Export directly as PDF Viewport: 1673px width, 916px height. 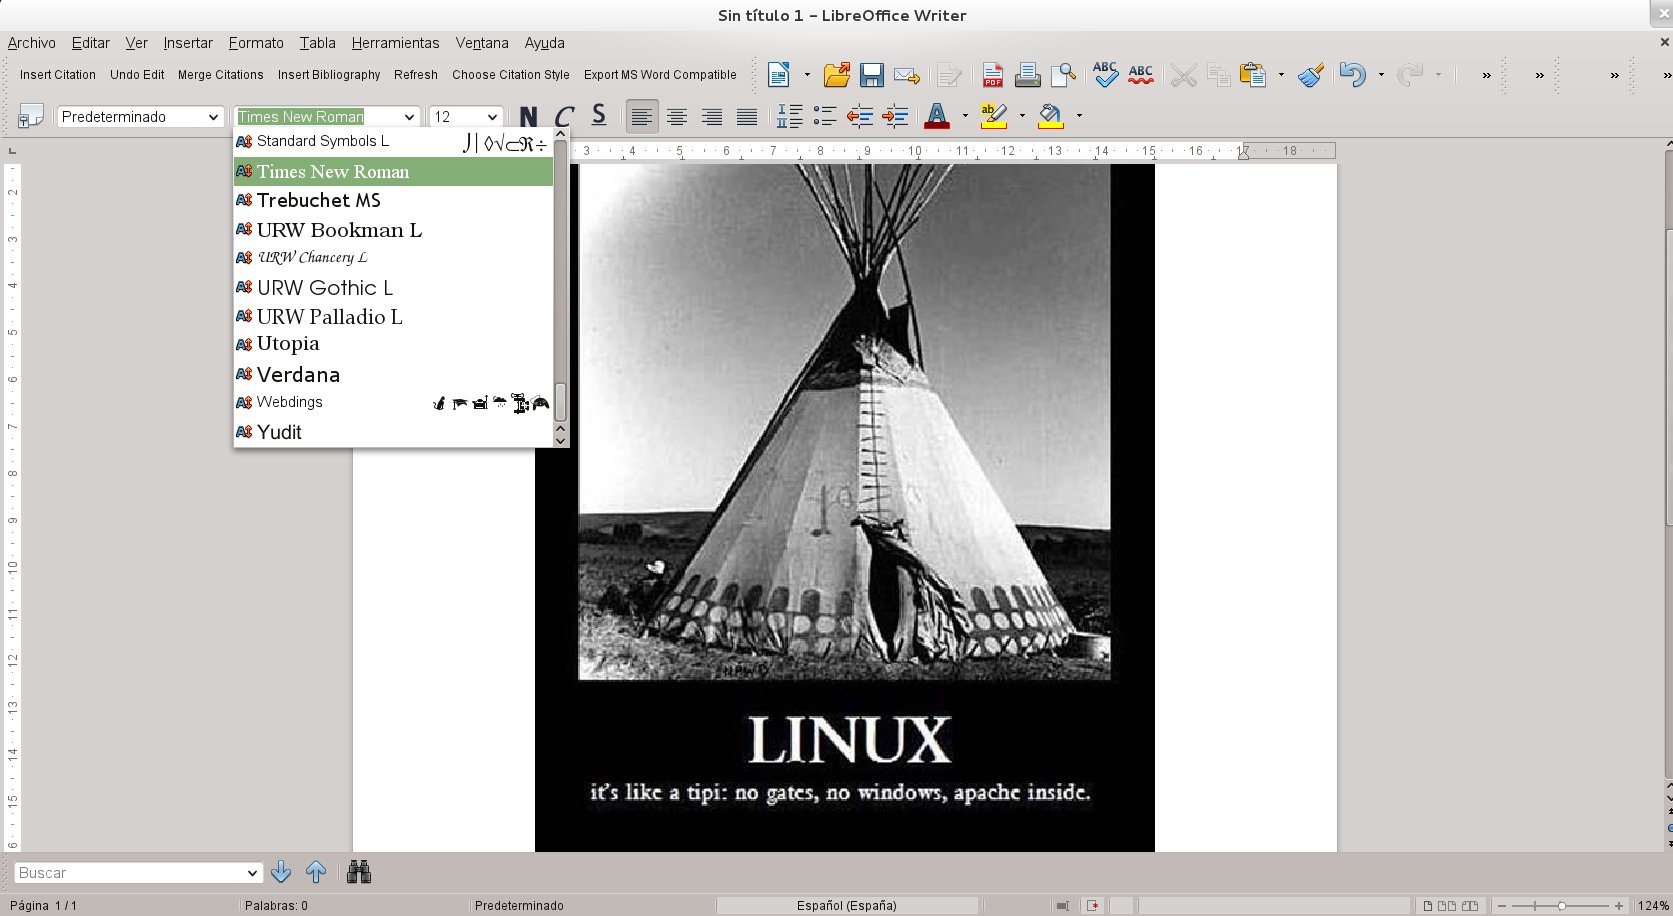(993, 75)
